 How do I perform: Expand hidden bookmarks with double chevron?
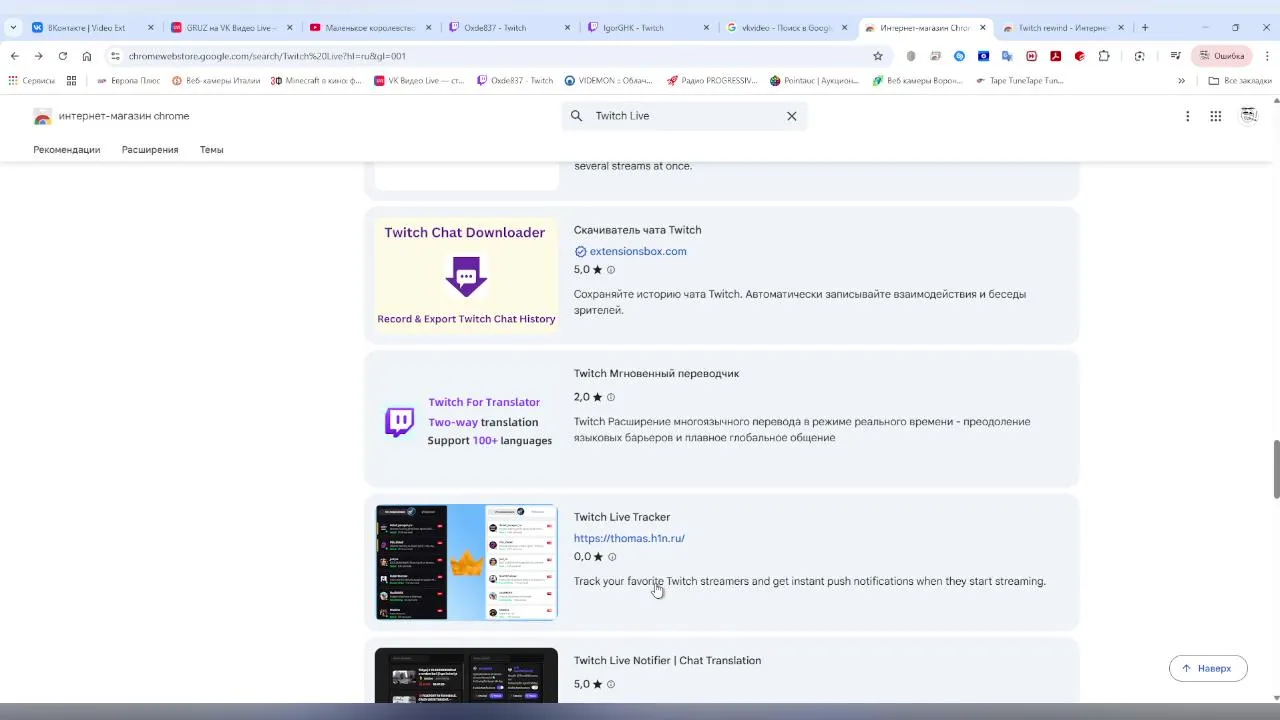point(1181,80)
